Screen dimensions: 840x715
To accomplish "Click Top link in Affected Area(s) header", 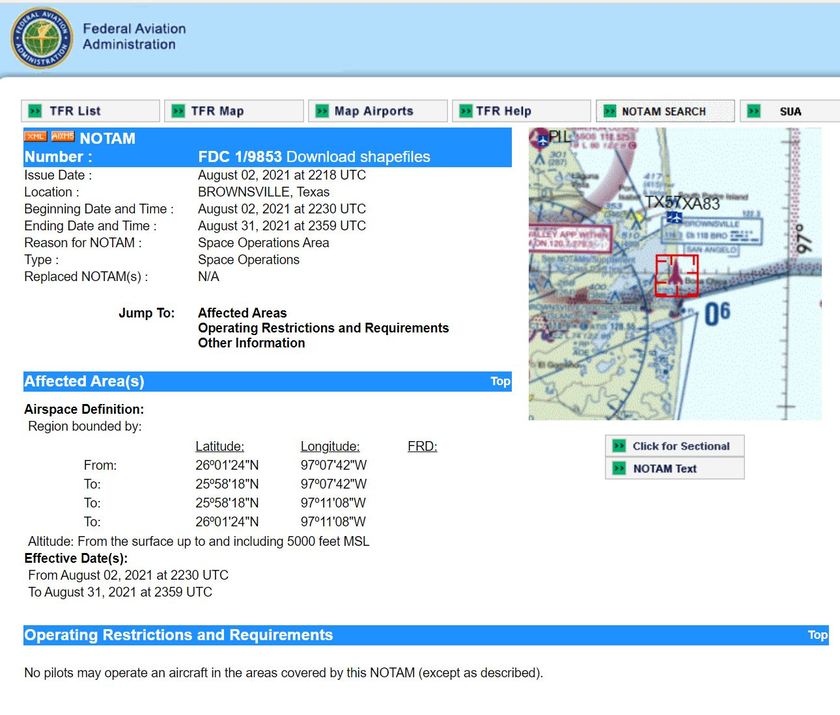I will tap(500, 381).
